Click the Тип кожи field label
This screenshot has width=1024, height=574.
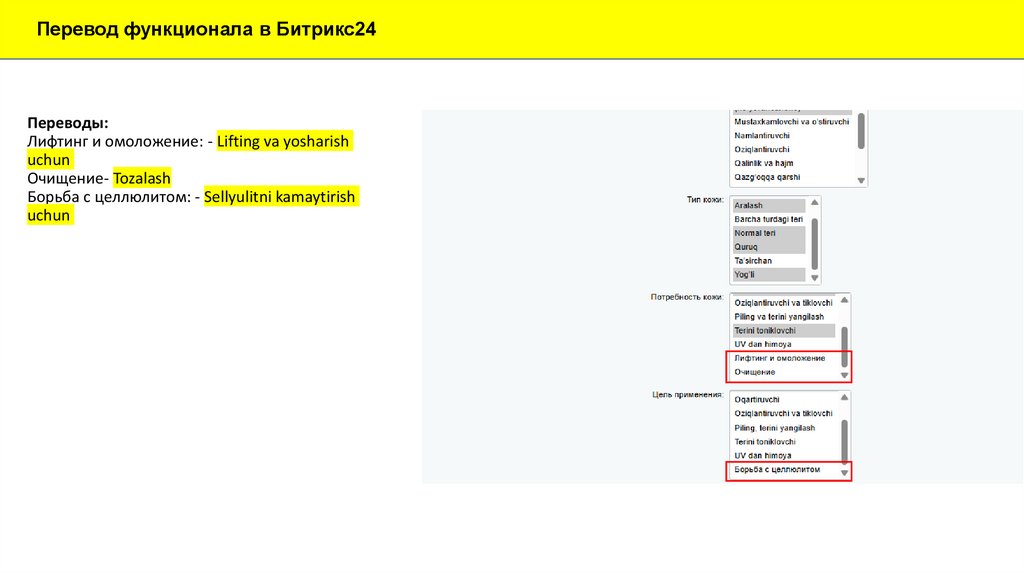pyautogui.click(x=705, y=200)
